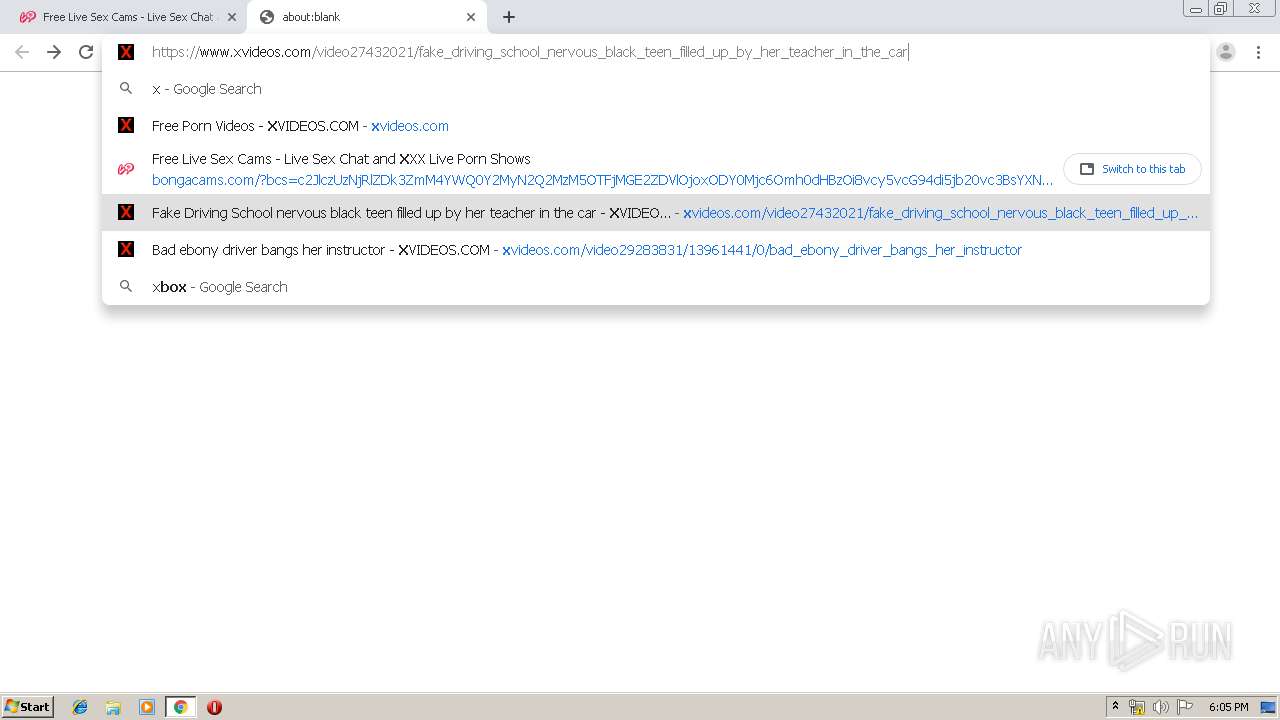
Task: Show hidden system tray icons
Action: pos(1116,707)
